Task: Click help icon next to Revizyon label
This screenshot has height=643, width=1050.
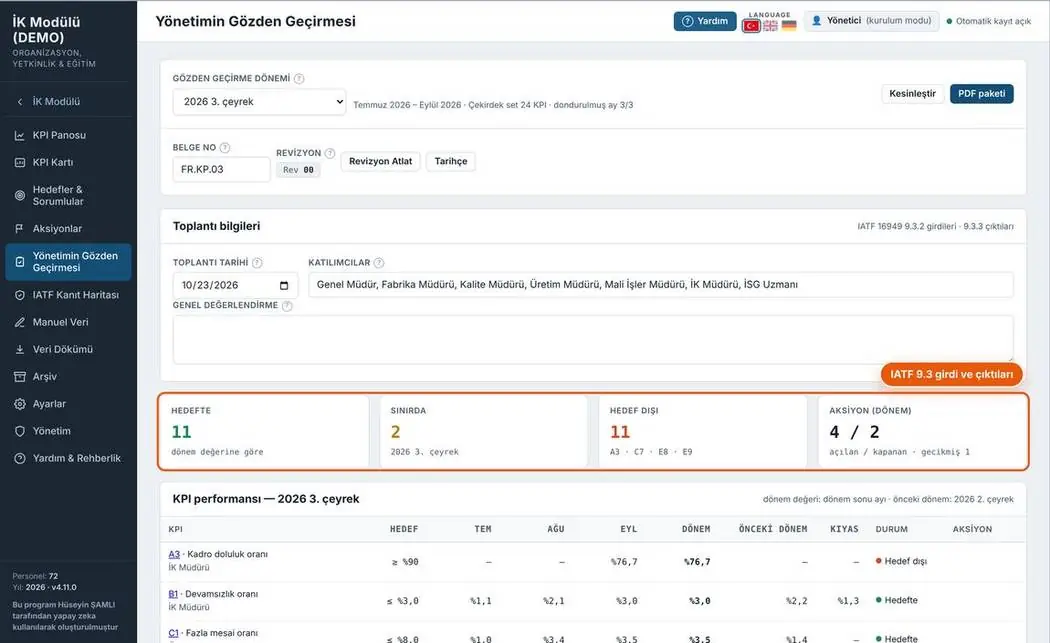Action: point(329,153)
